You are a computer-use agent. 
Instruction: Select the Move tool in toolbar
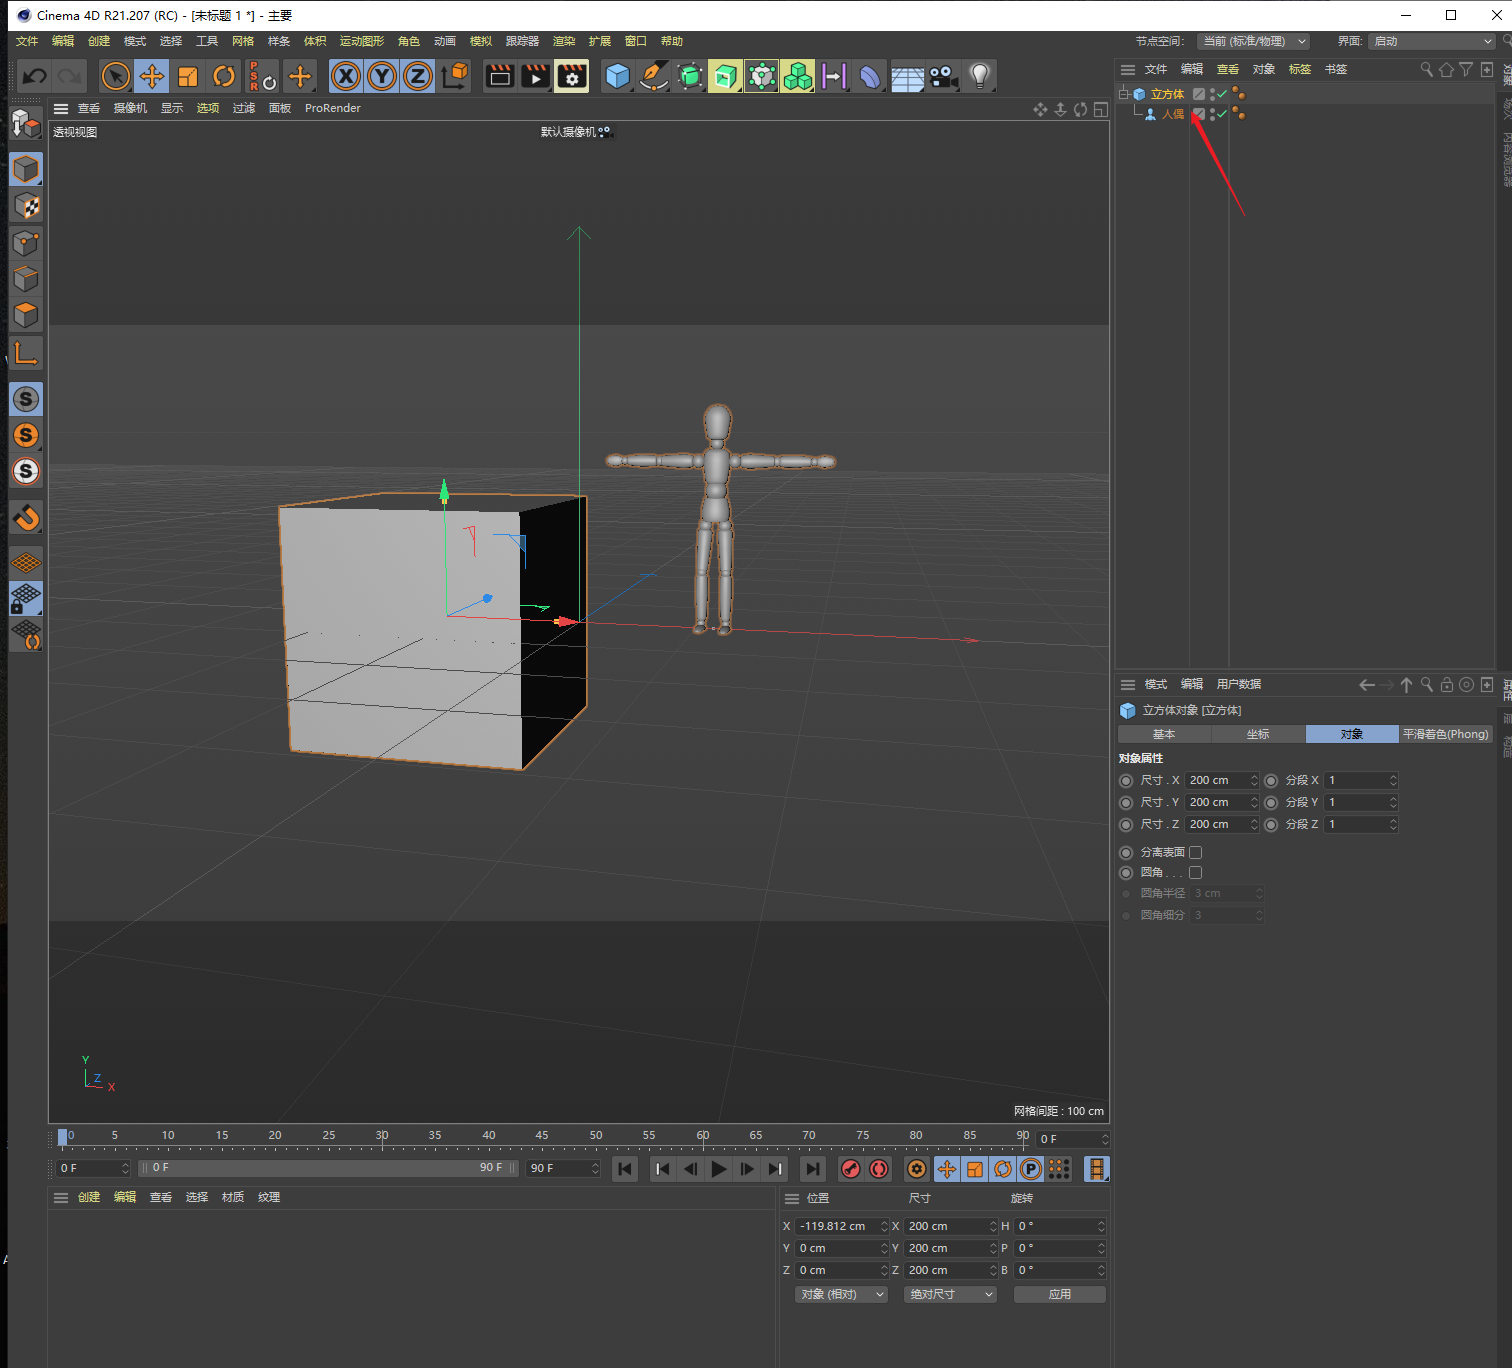(152, 76)
